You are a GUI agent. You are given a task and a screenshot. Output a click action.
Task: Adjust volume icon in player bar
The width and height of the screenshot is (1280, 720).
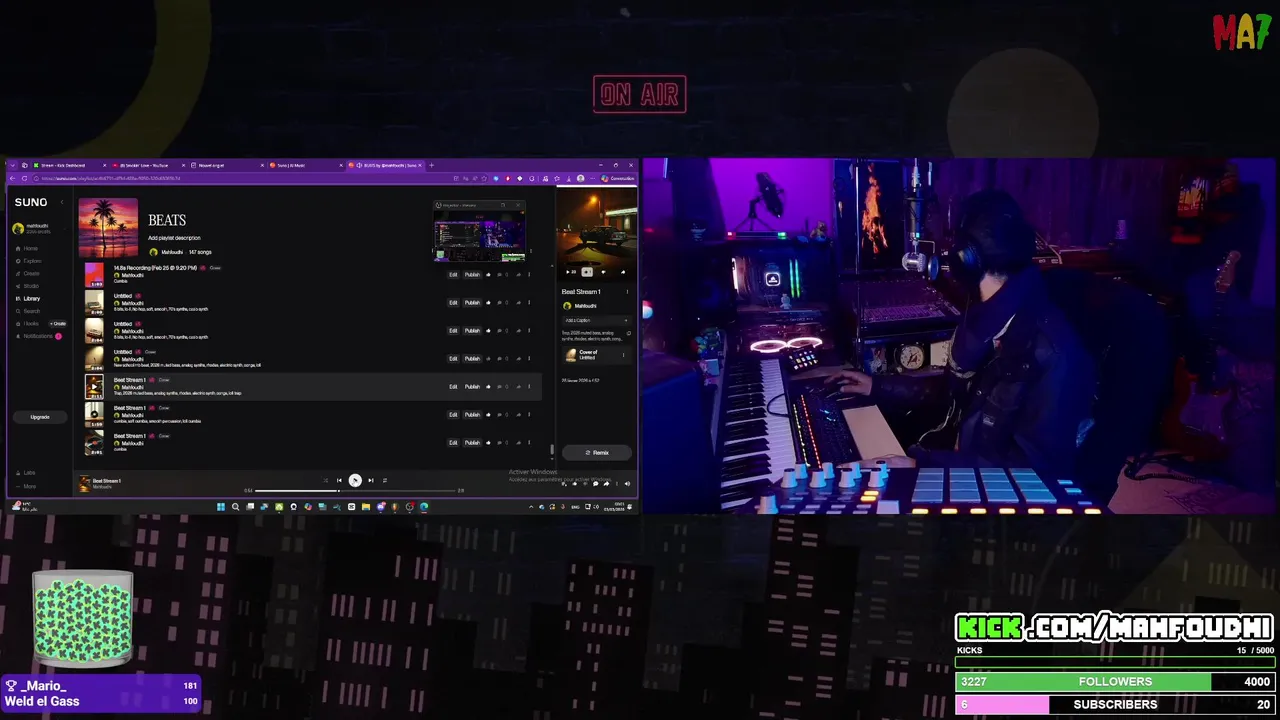627,484
